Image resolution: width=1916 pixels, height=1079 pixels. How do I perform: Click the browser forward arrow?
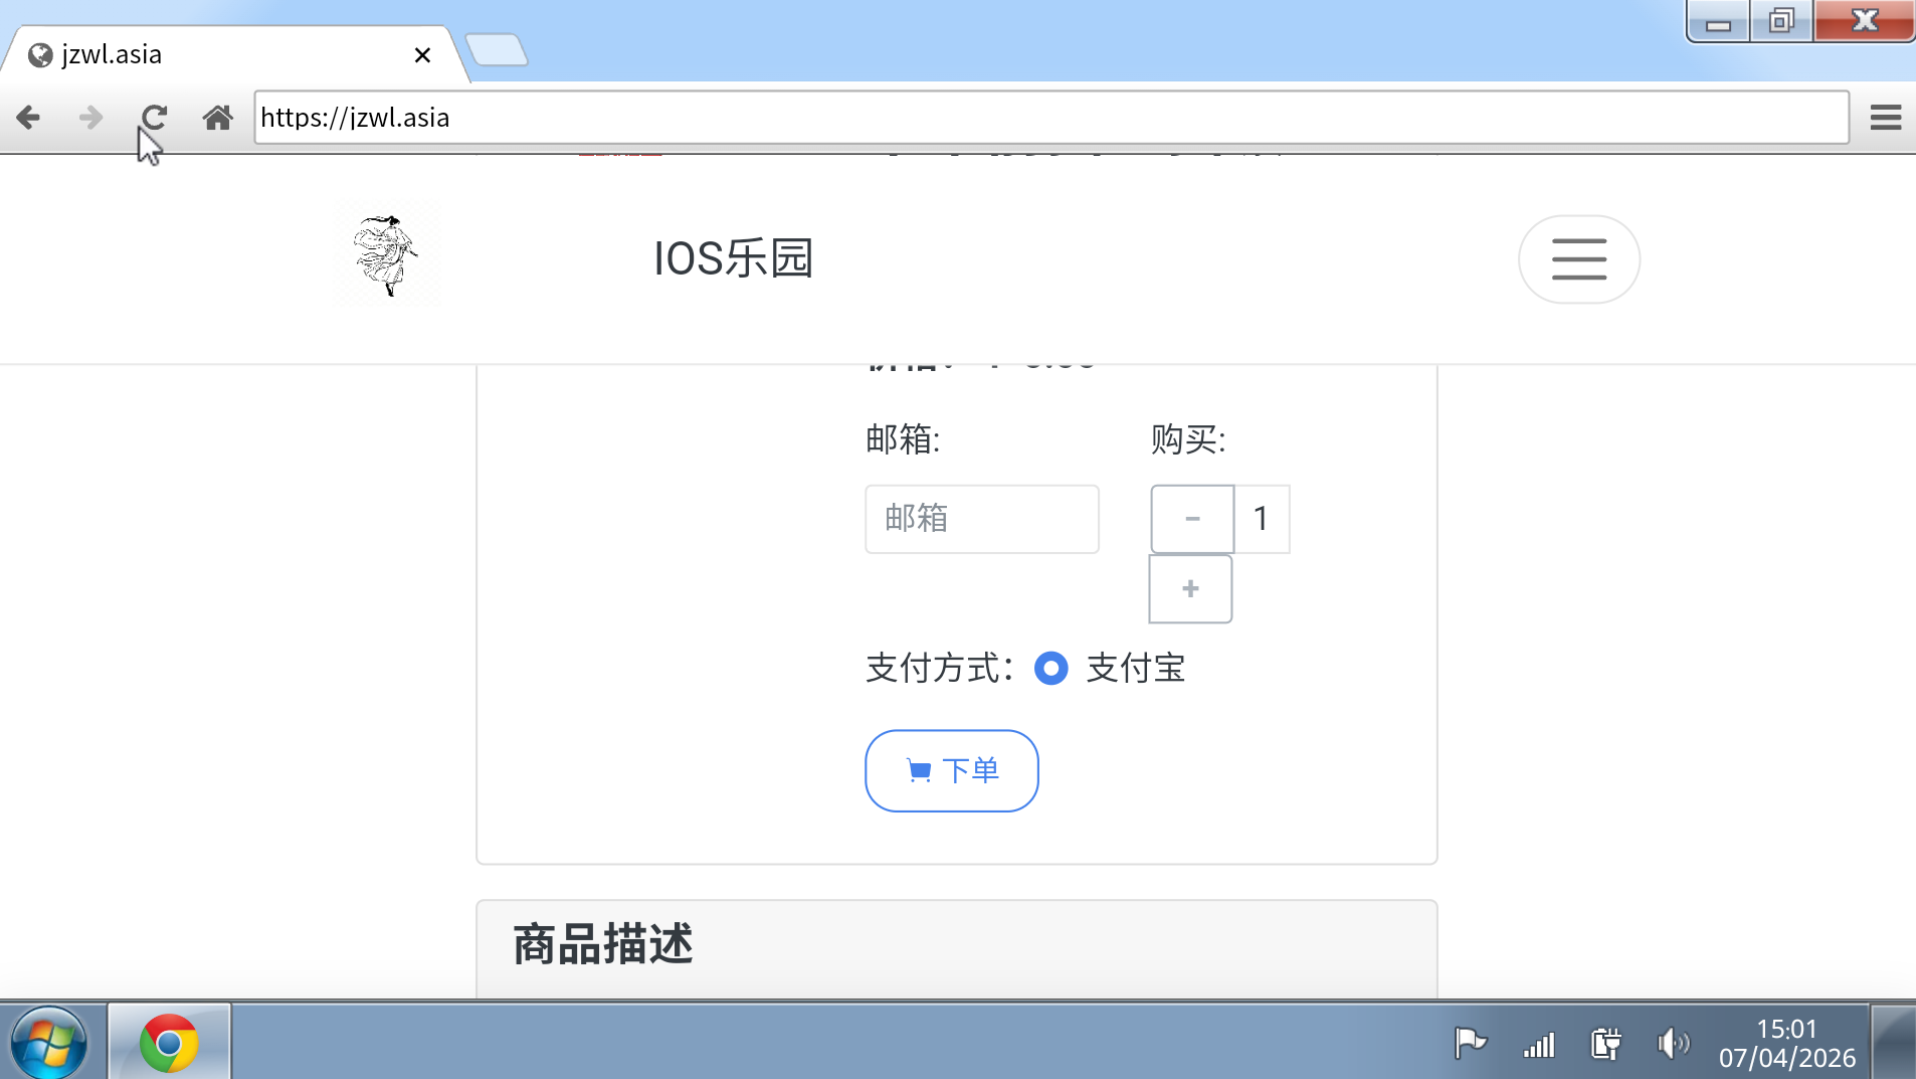pyautogui.click(x=91, y=118)
